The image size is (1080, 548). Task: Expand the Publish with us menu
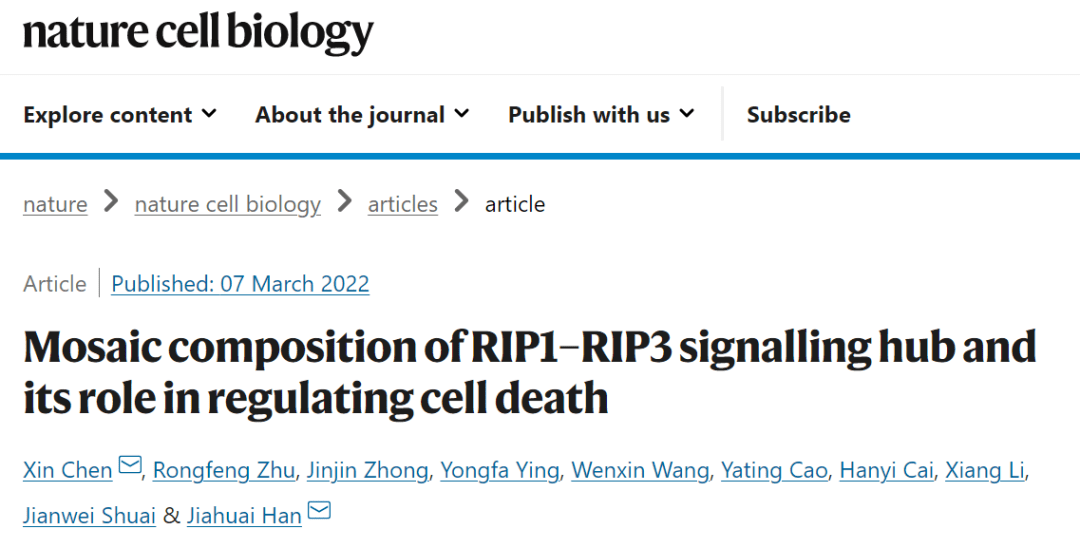tap(601, 114)
